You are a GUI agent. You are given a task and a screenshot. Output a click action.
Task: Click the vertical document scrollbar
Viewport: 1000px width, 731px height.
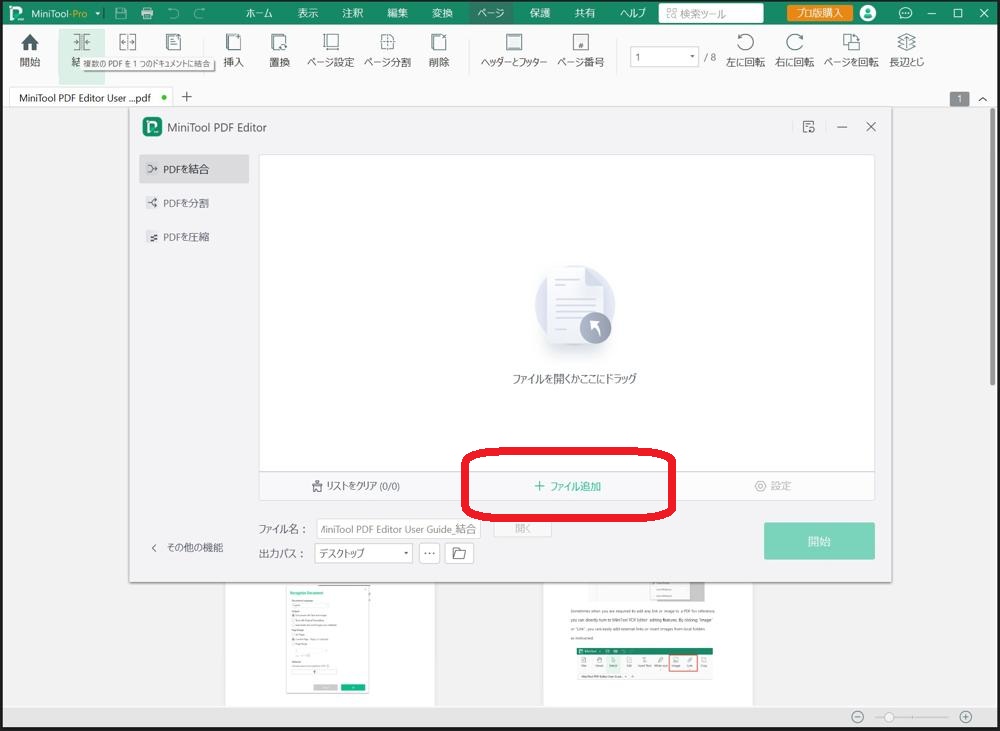[992, 246]
